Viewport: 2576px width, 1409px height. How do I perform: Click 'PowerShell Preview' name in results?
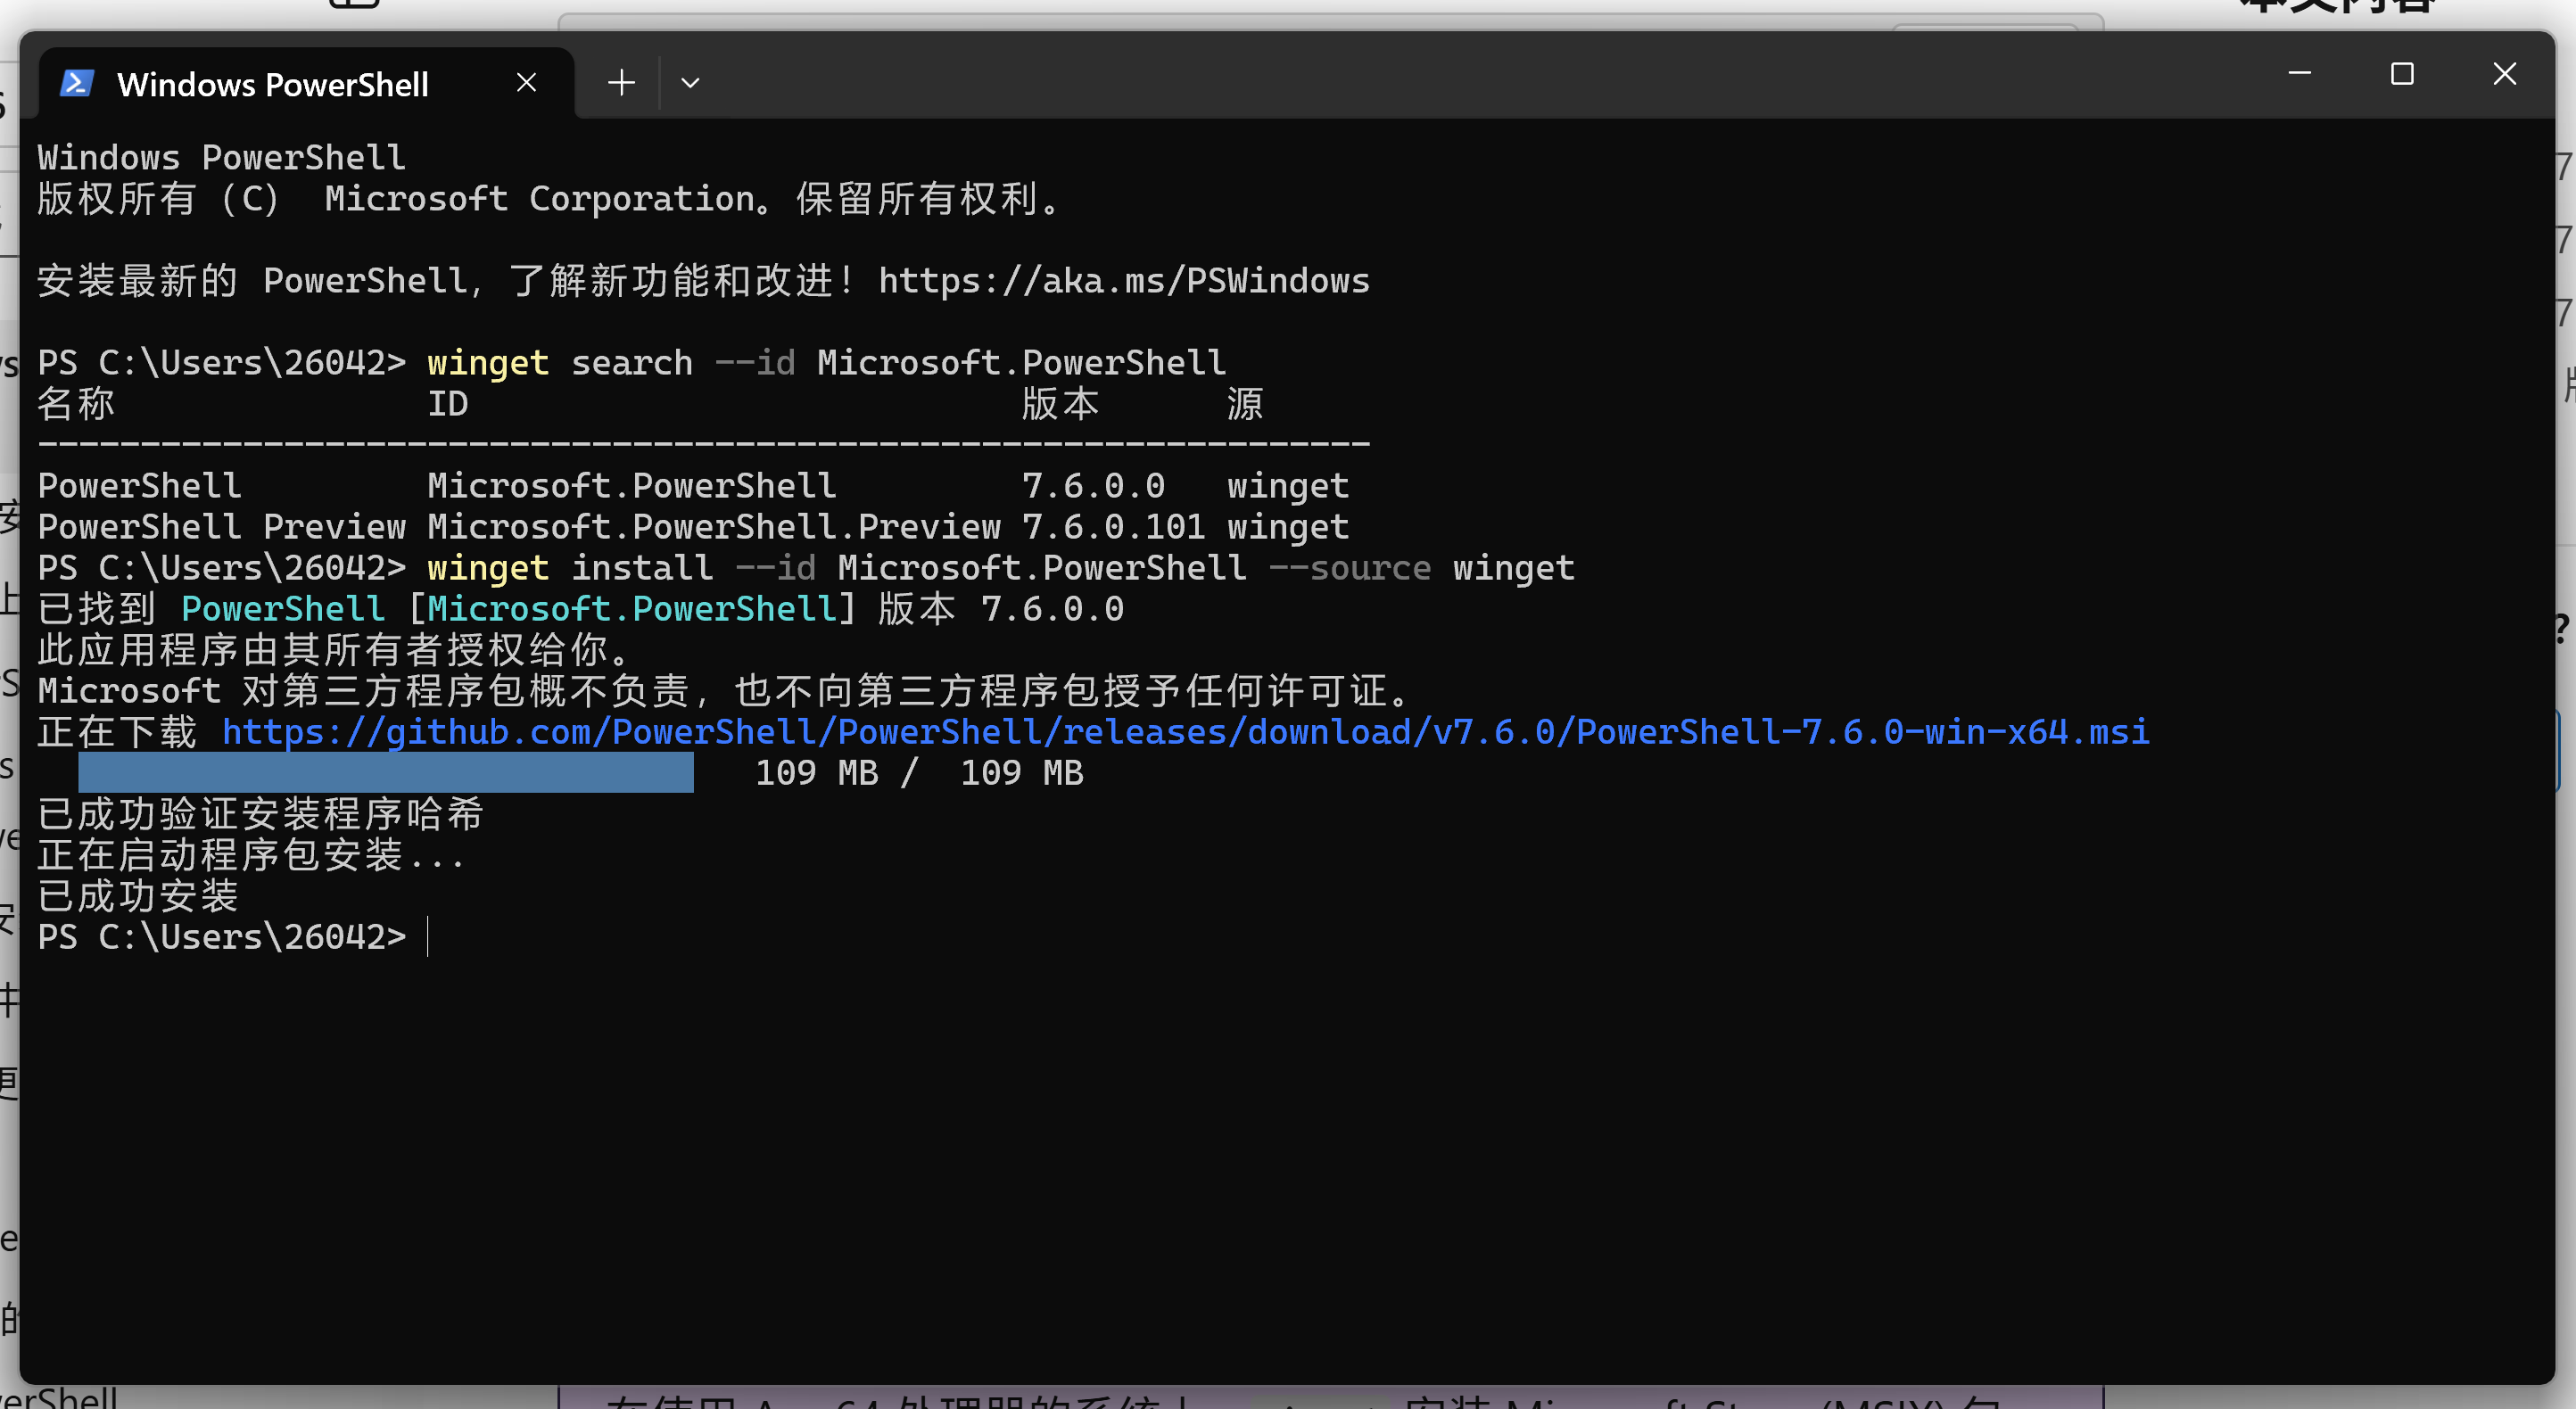pyautogui.click(x=222, y=527)
